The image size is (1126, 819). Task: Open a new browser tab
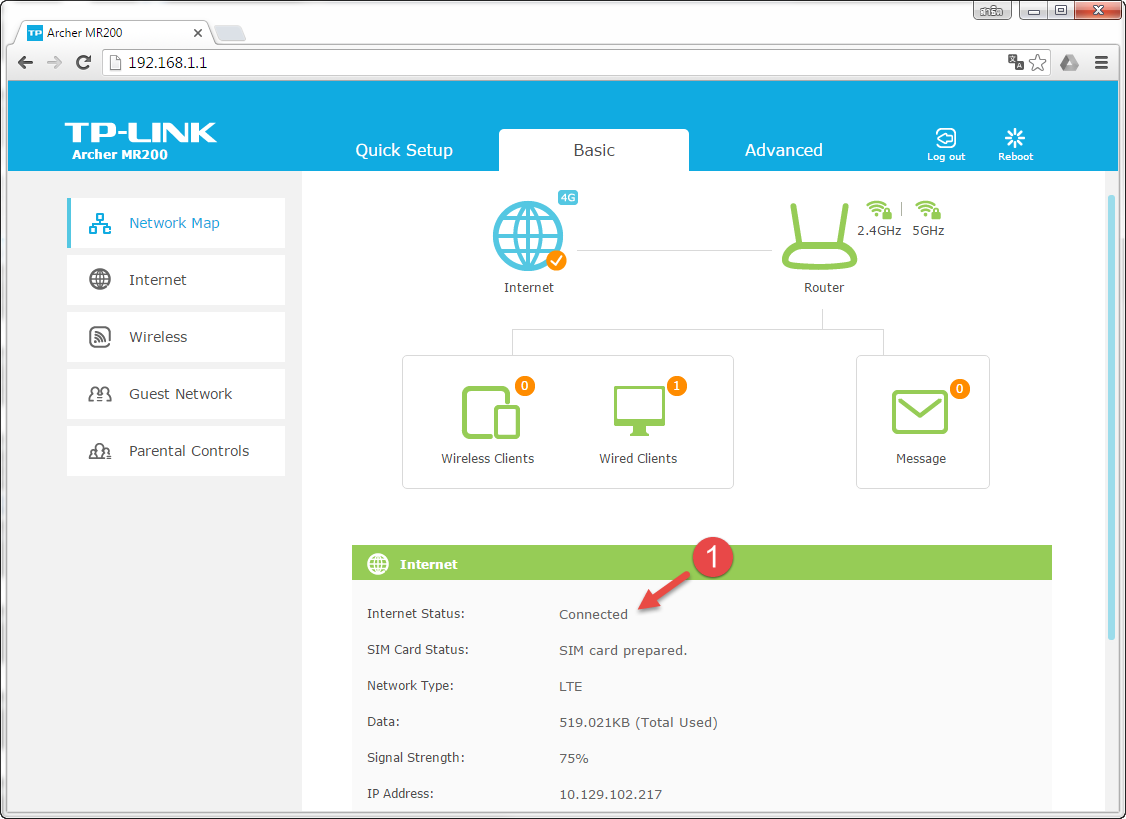(230, 33)
